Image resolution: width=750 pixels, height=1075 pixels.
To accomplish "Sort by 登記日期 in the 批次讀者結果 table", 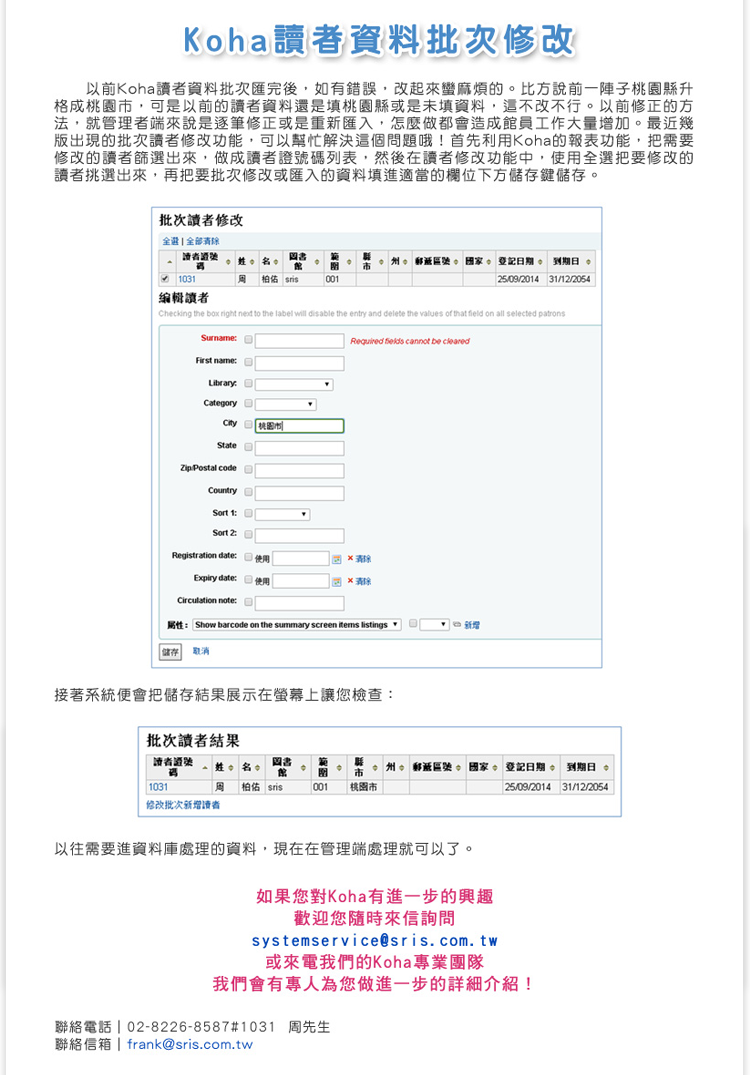I will coord(531,767).
